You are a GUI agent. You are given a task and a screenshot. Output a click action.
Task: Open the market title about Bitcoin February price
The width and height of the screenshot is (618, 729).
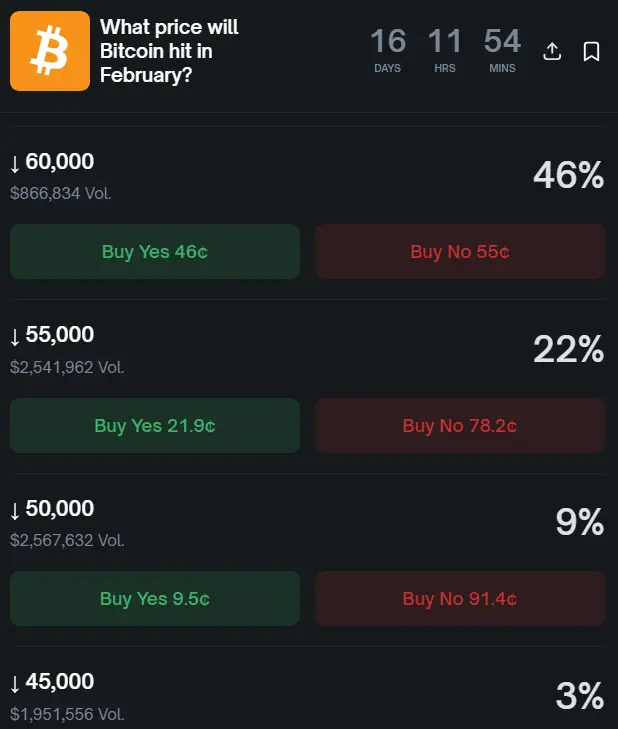pyautogui.click(x=170, y=50)
